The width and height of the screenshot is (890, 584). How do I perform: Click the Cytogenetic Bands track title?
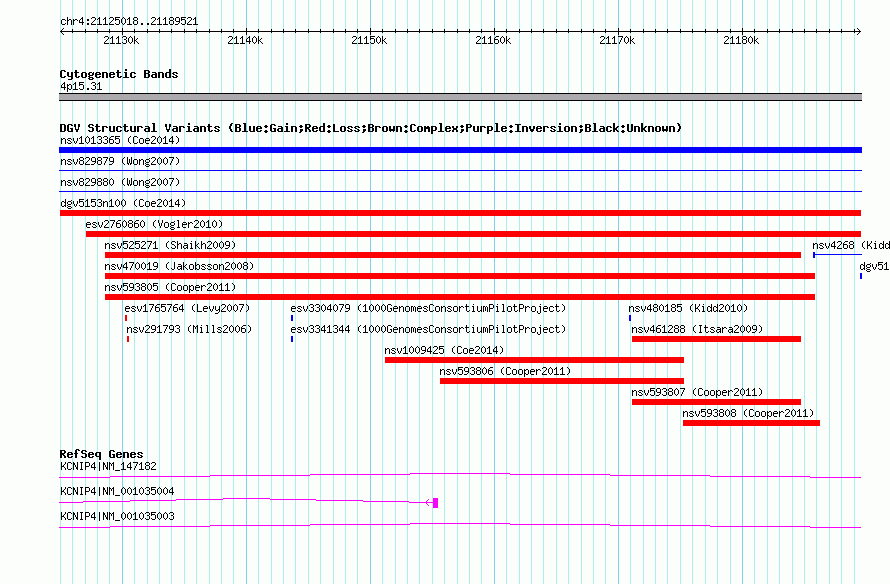pos(119,74)
